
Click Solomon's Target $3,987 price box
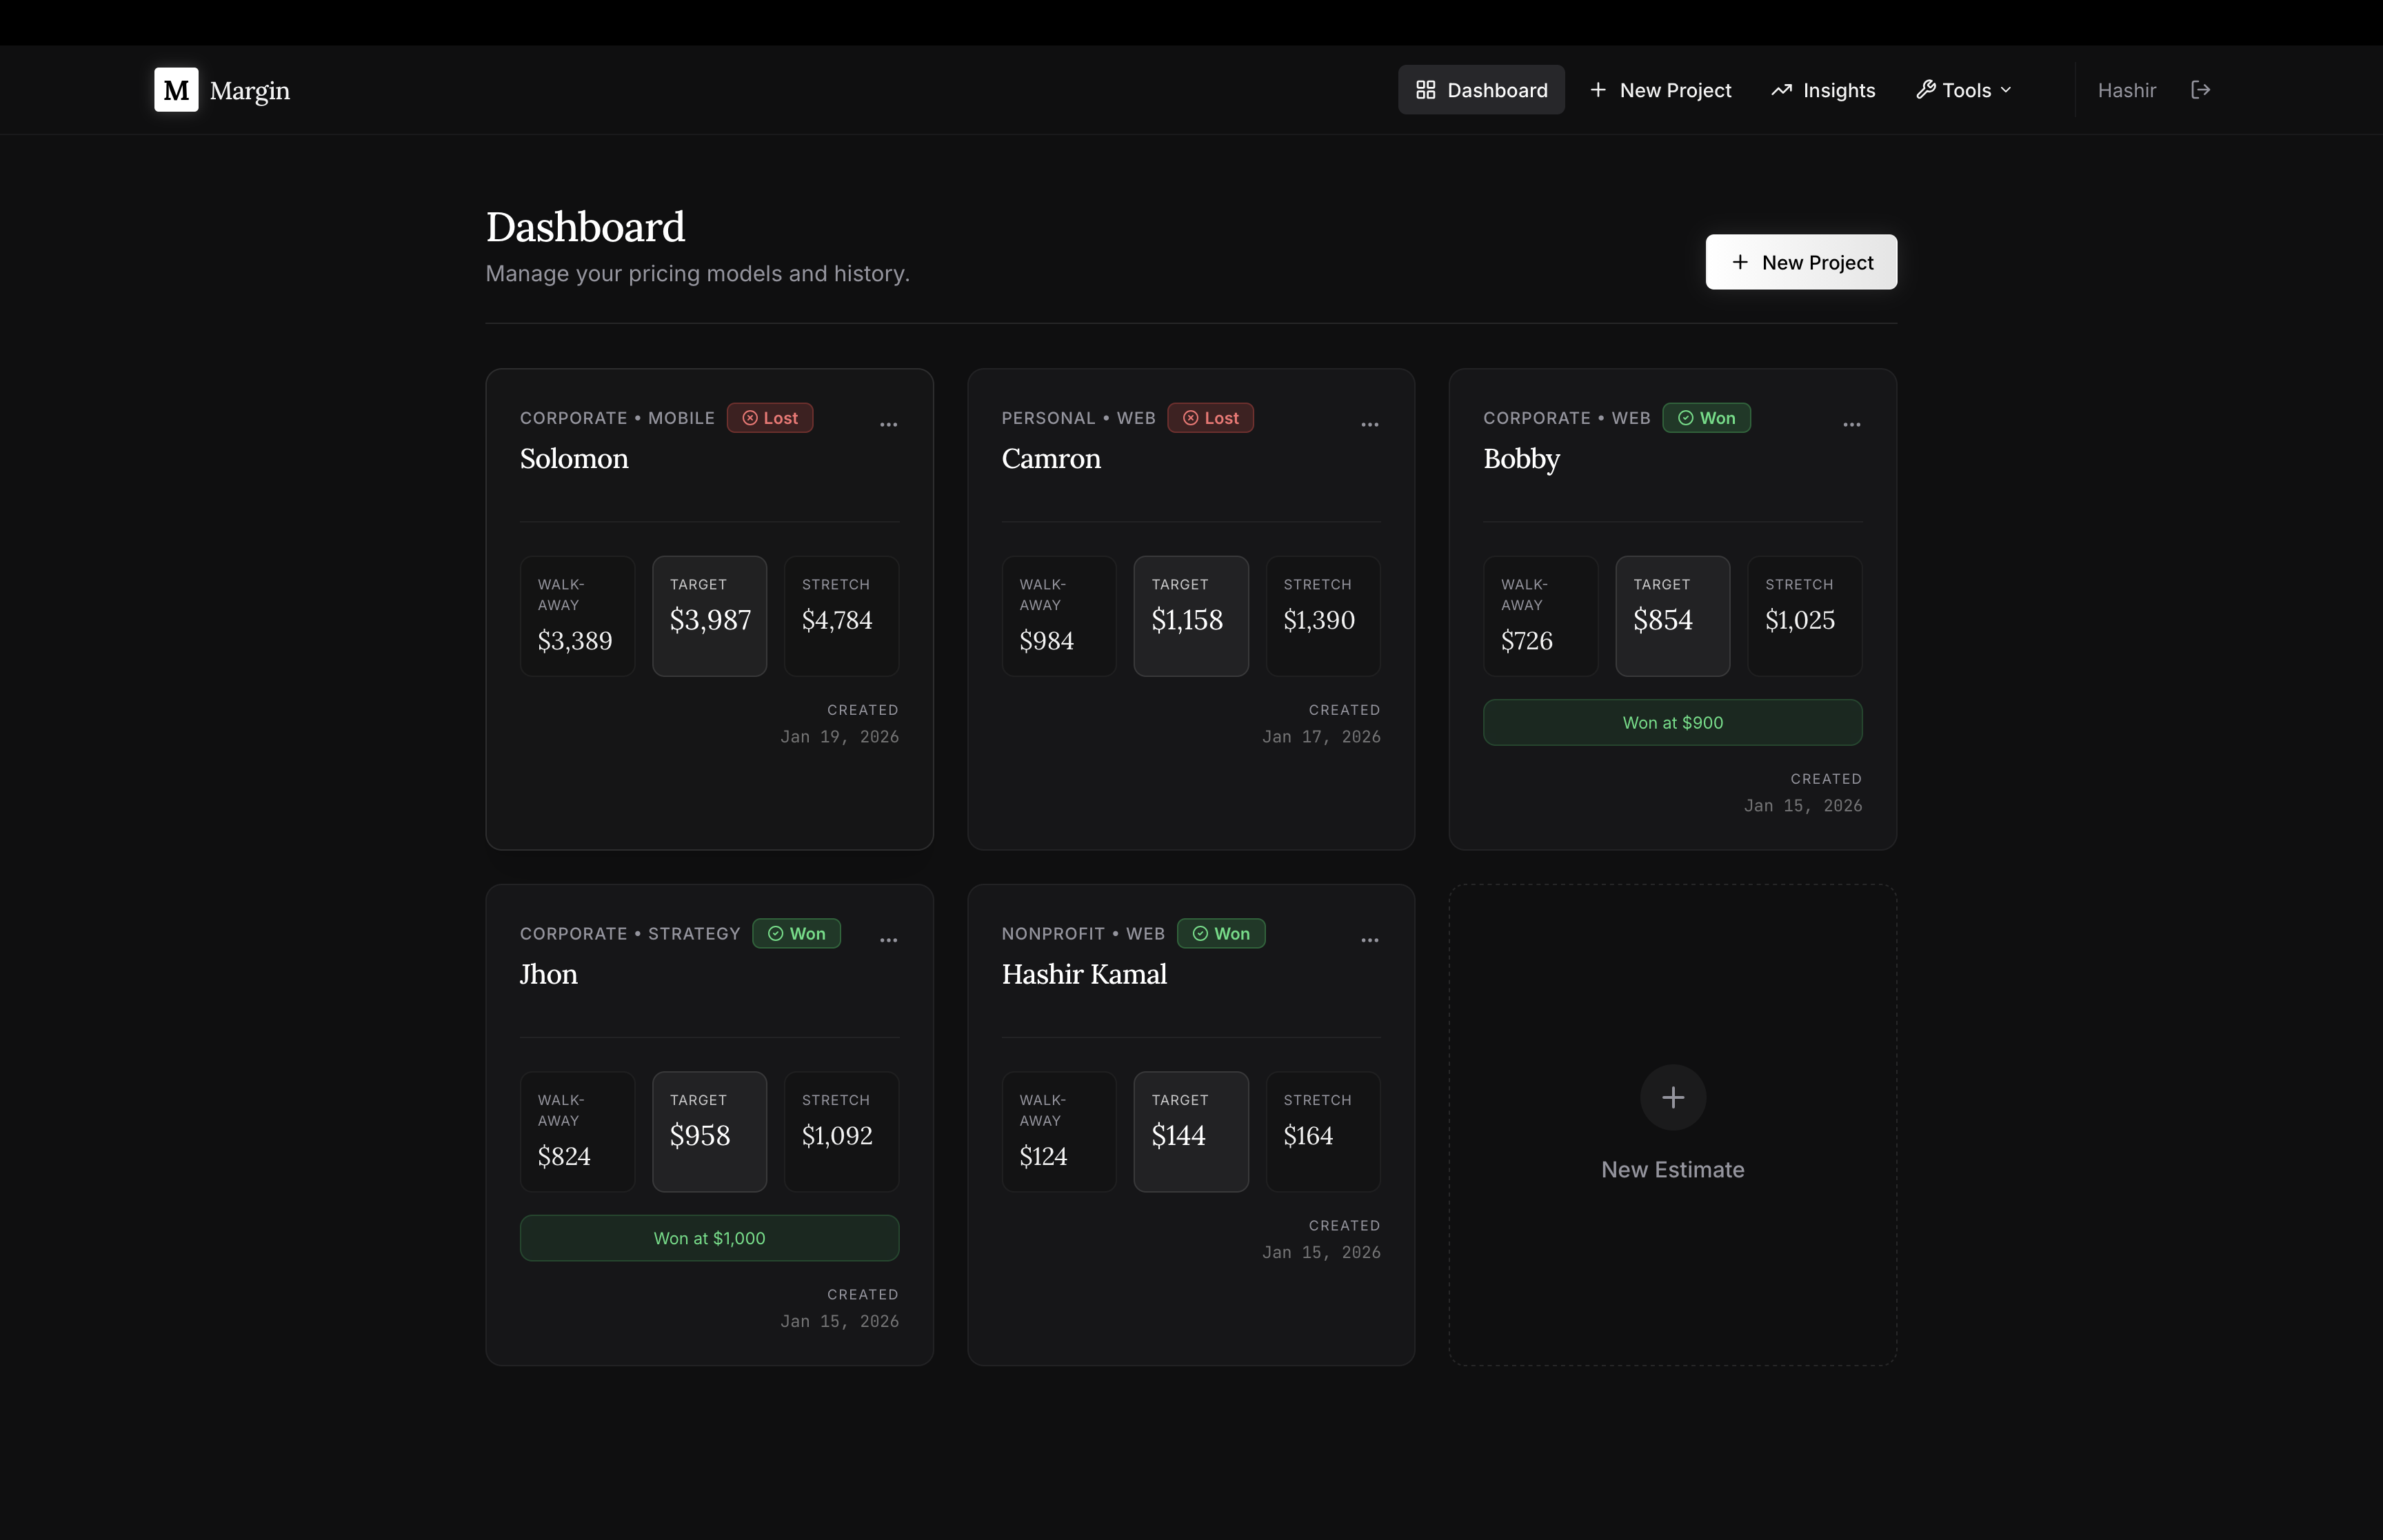pyautogui.click(x=709, y=616)
